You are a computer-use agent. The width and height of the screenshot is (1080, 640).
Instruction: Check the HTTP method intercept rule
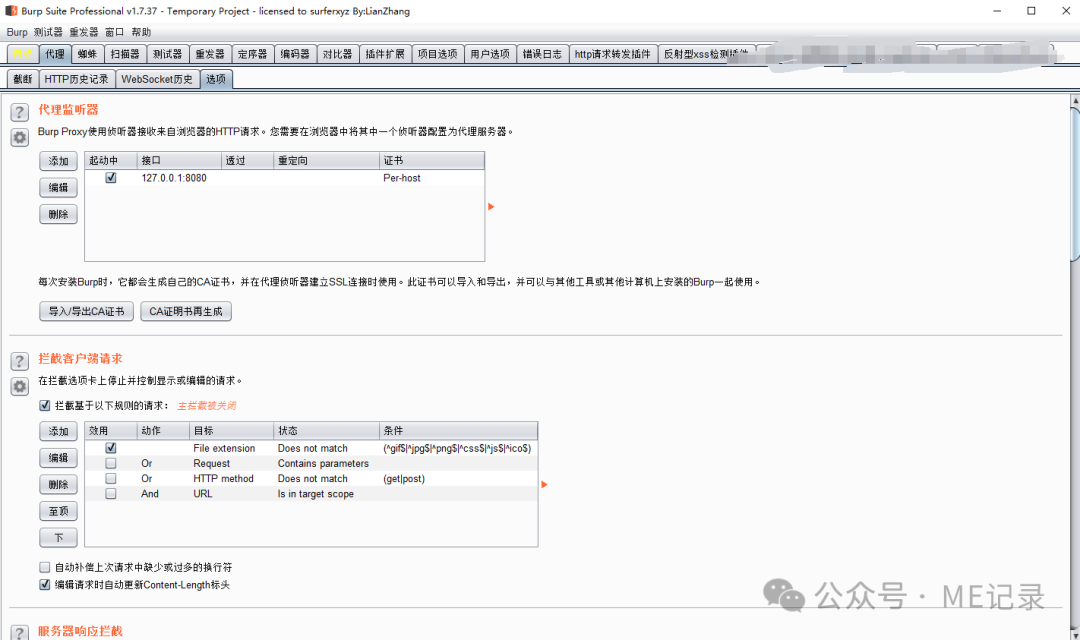pyautogui.click(x=110, y=478)
